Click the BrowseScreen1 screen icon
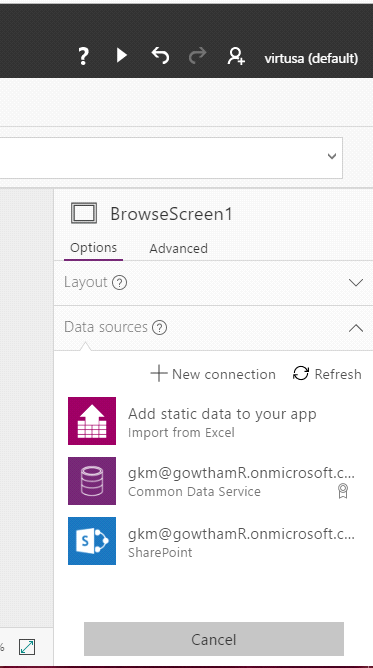 pyautogui.click(x=84, y=213)
